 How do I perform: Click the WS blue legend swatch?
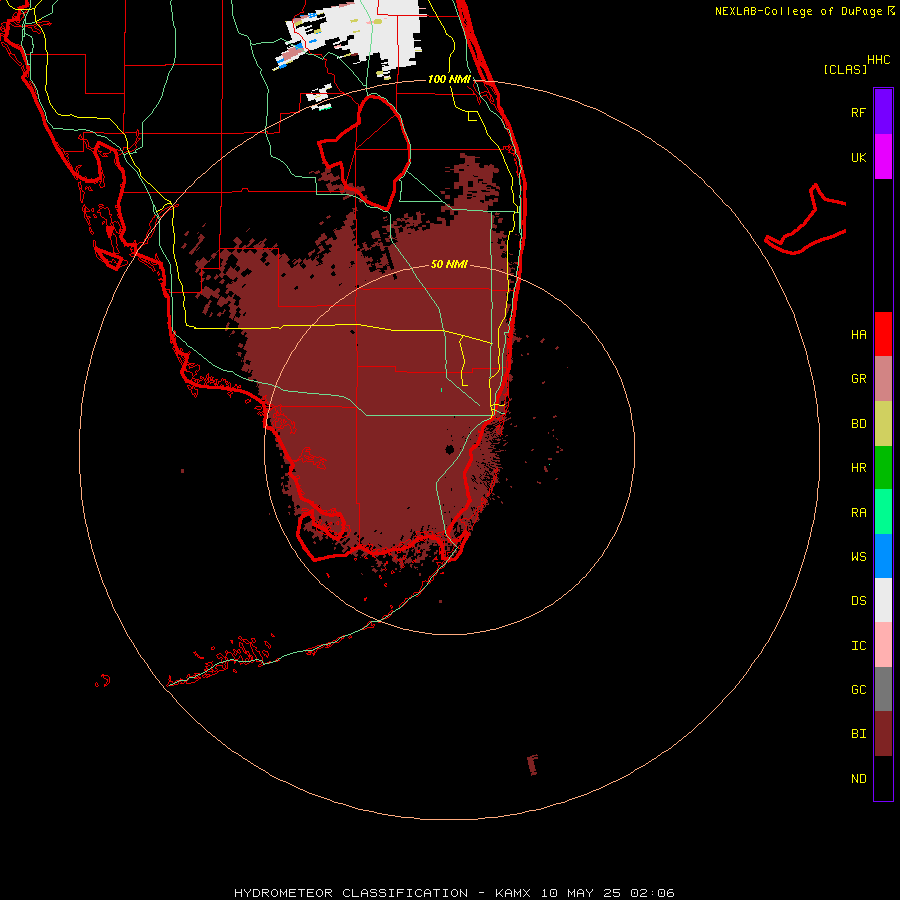point(883,556)
